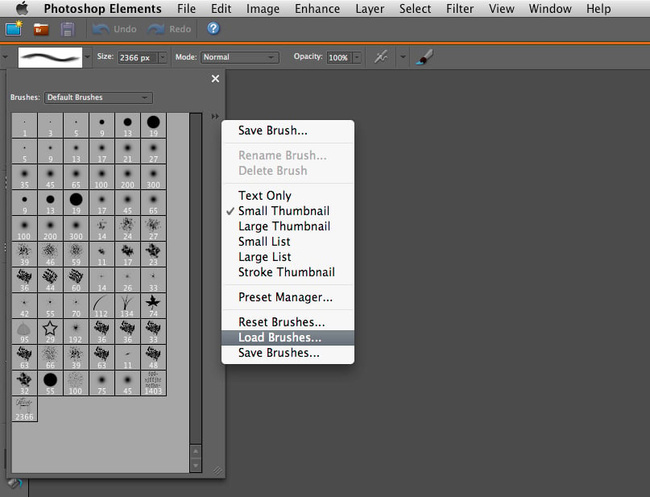
Task: Click Load Brushes menu item
Action: [280, 338]
